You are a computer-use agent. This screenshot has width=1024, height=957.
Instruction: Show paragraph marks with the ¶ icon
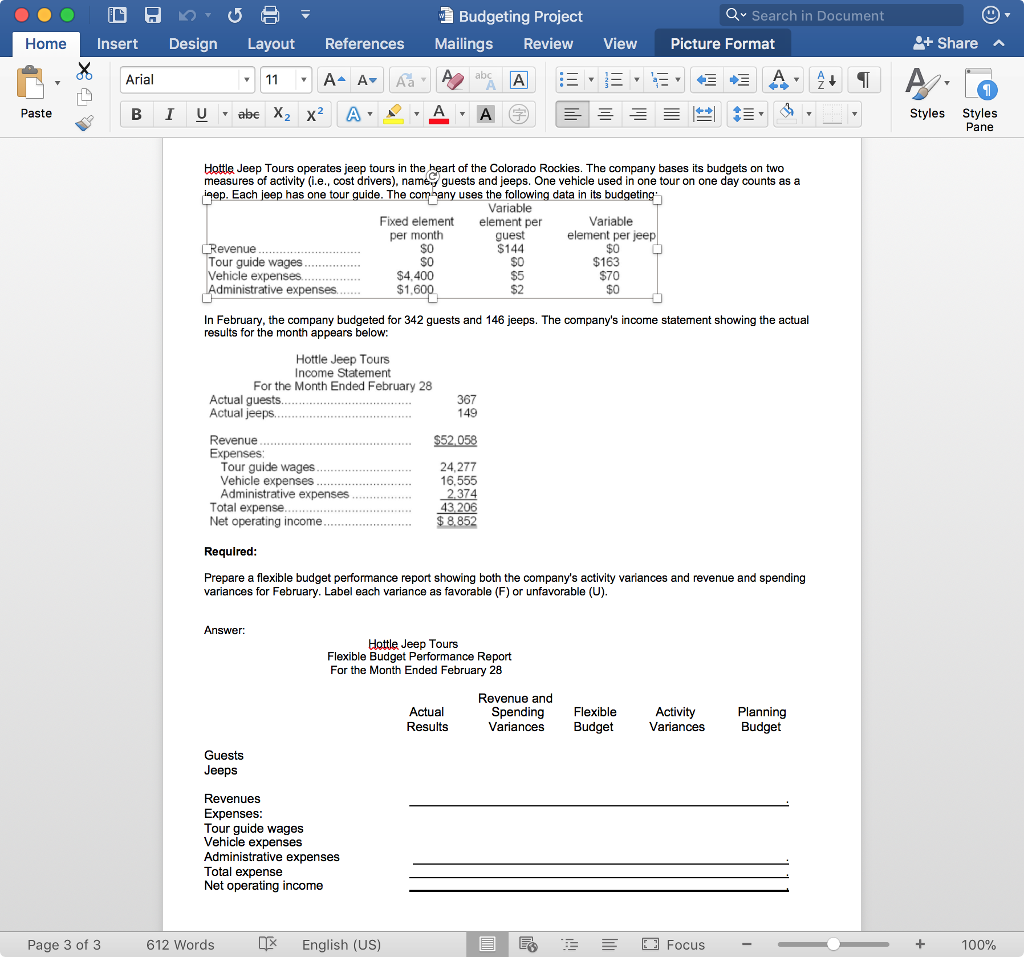point(864,80)
